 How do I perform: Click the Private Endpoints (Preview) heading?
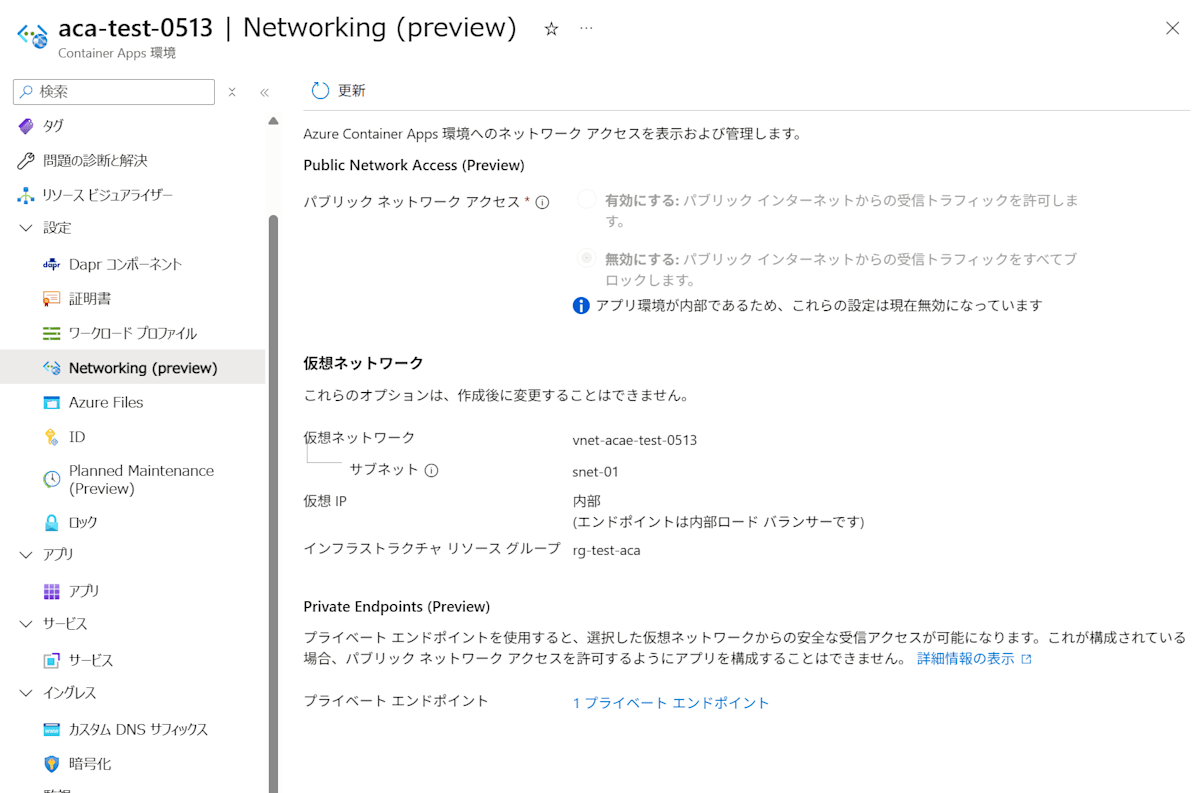click(397, 606)
